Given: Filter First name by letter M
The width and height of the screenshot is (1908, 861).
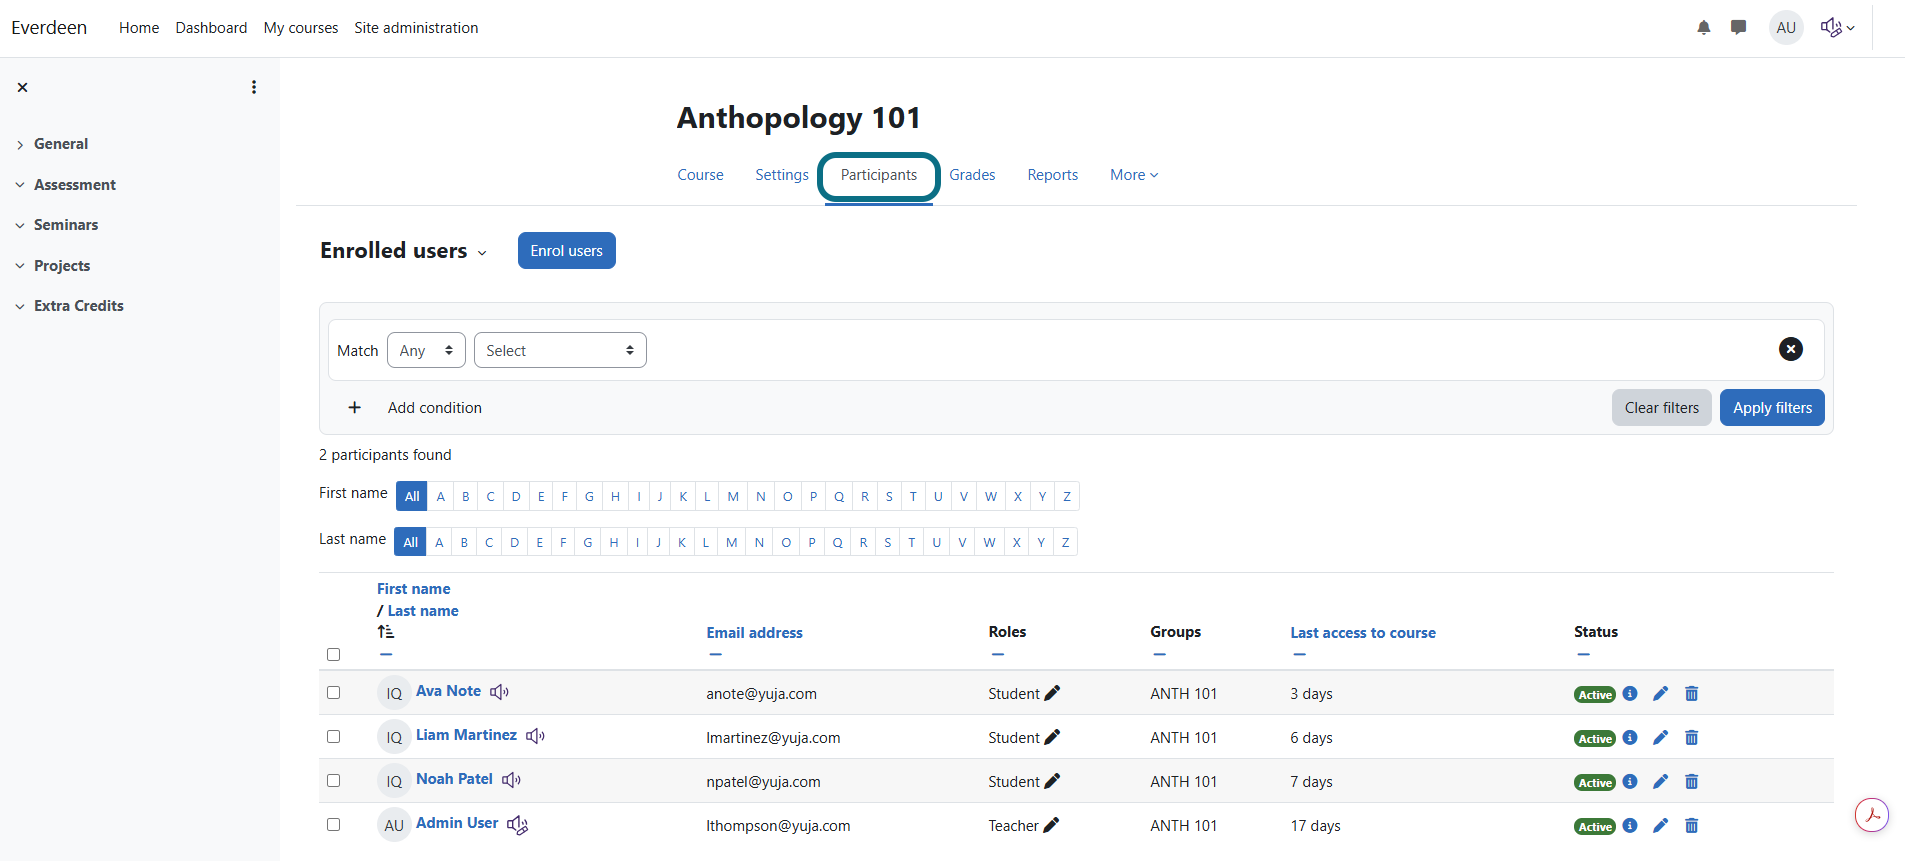Looking at the screenshot, I should pyautogui.click(x=733, y=497).
